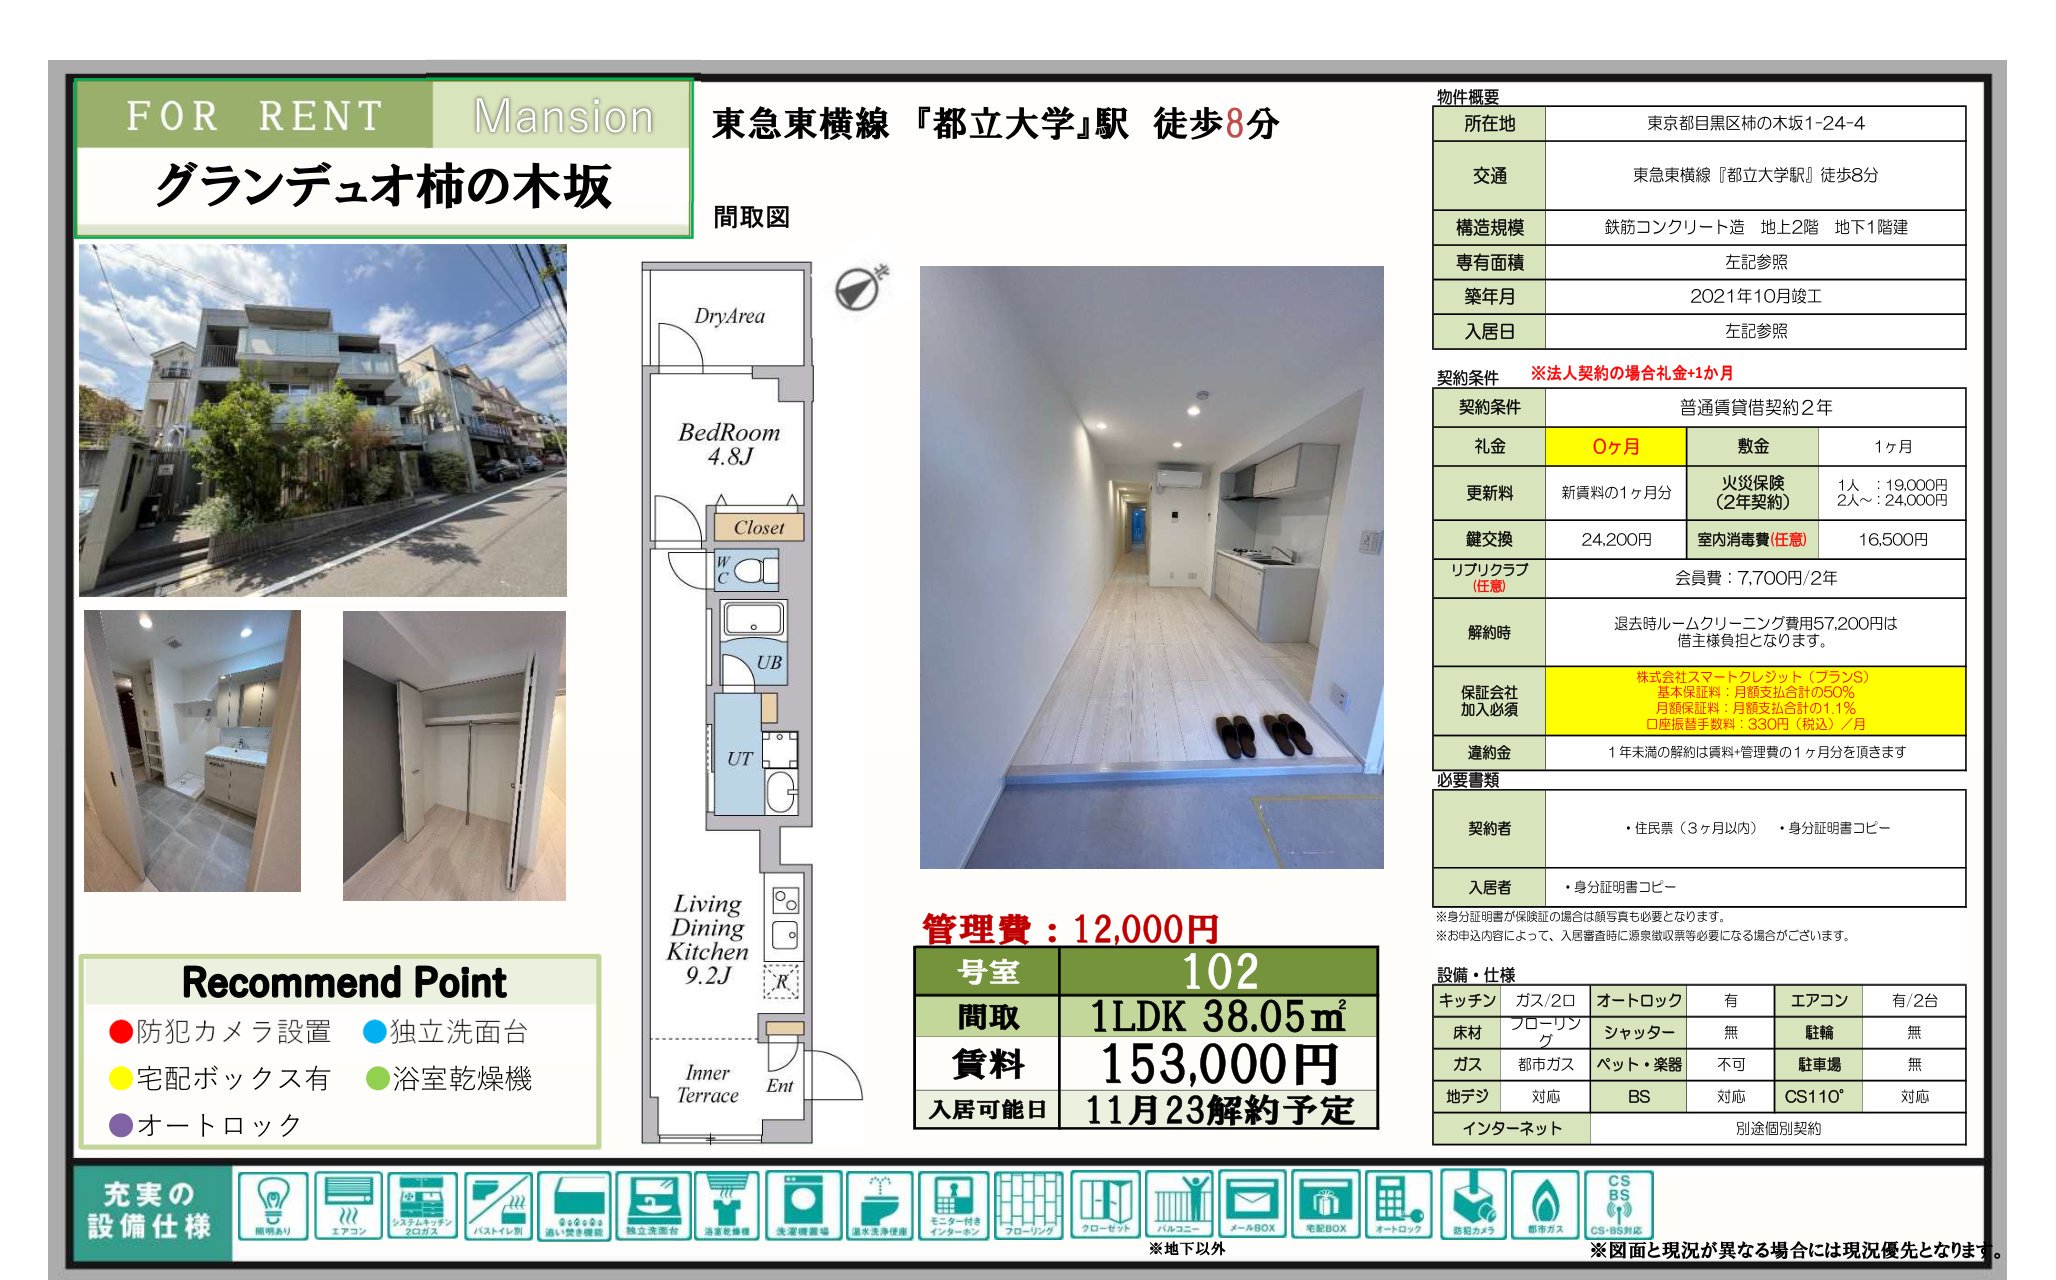This screenshot has width=2056, height=1280.
Task: Click the air conditioner (エアコン) icon
Action: coord(348,1205)
